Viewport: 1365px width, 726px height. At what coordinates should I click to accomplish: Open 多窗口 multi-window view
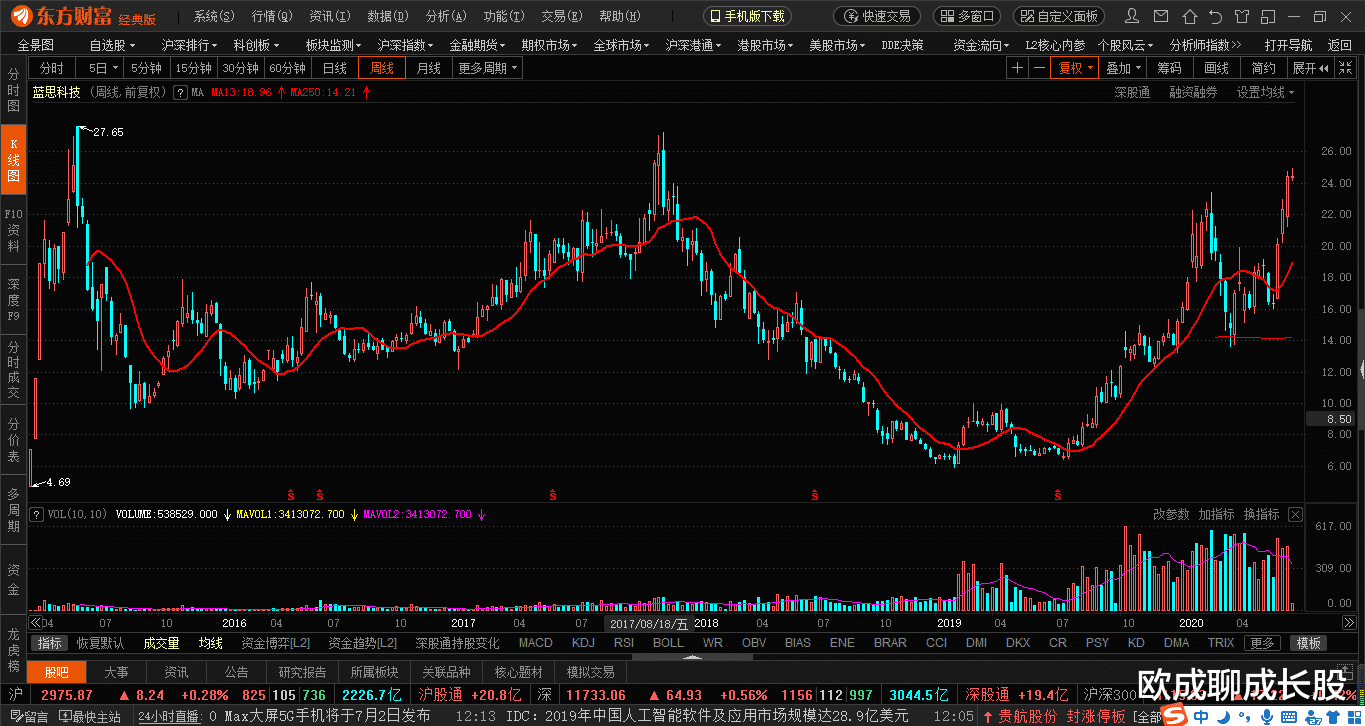(967, 16)
